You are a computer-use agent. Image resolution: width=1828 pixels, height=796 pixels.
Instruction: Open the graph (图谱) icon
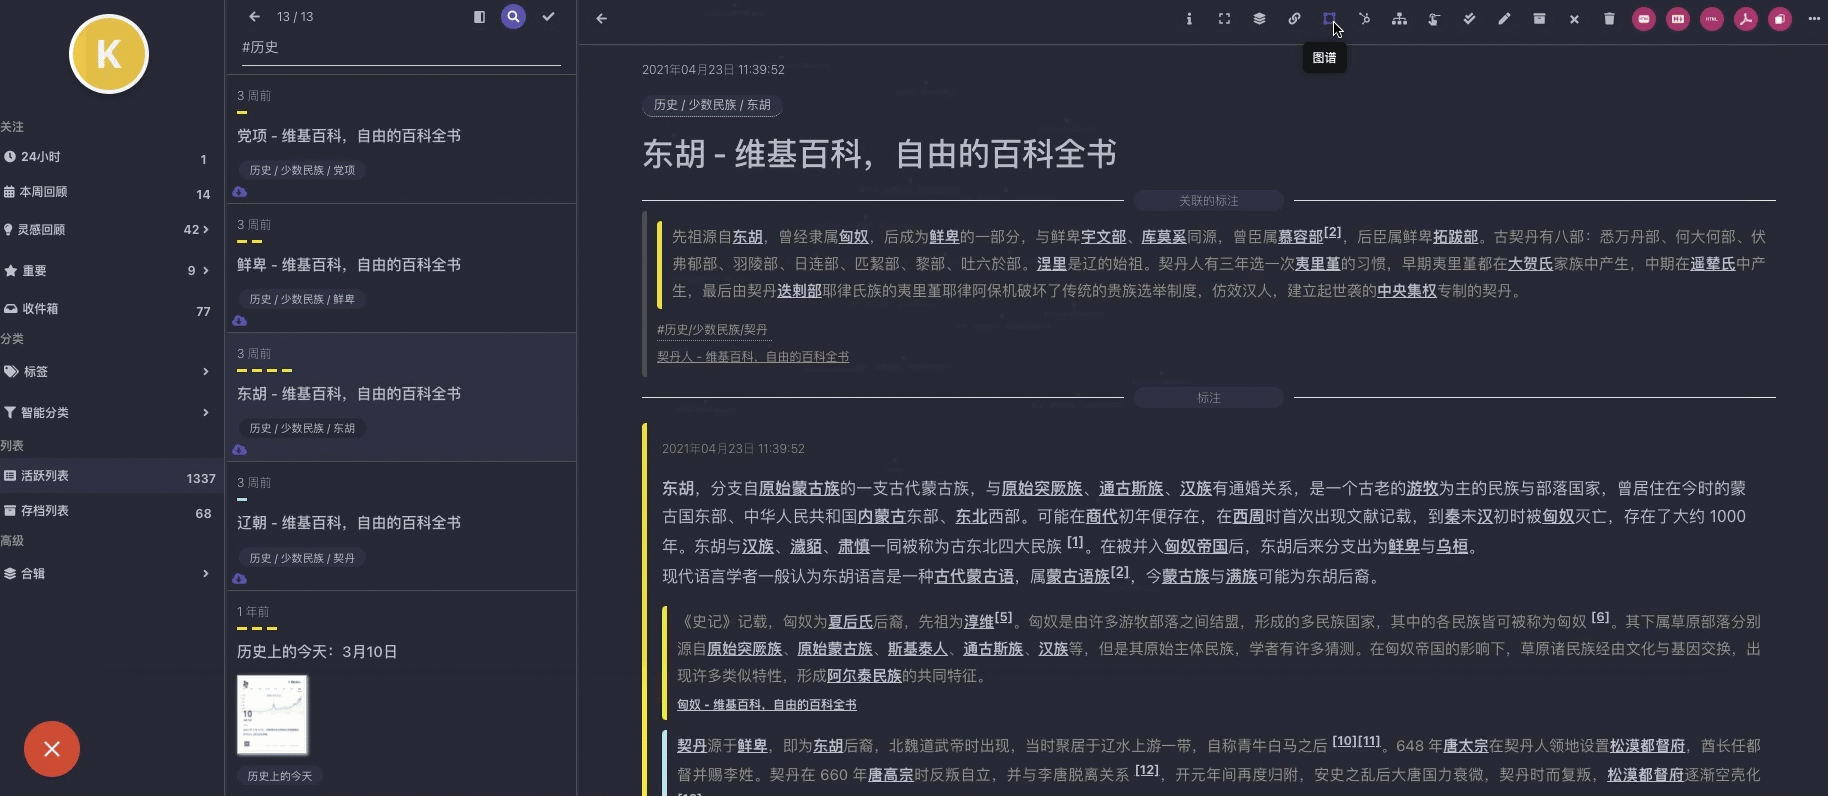coord(1329,19)
